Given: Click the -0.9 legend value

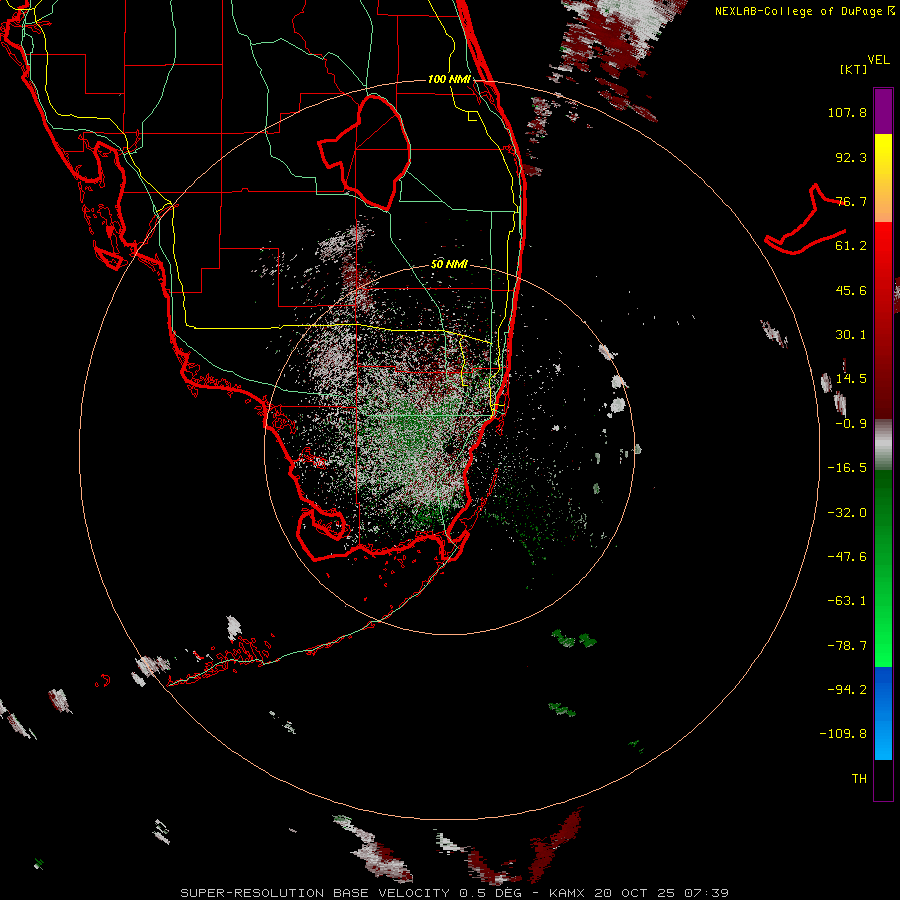Looking at the screenshot, I should pos(851,424).
